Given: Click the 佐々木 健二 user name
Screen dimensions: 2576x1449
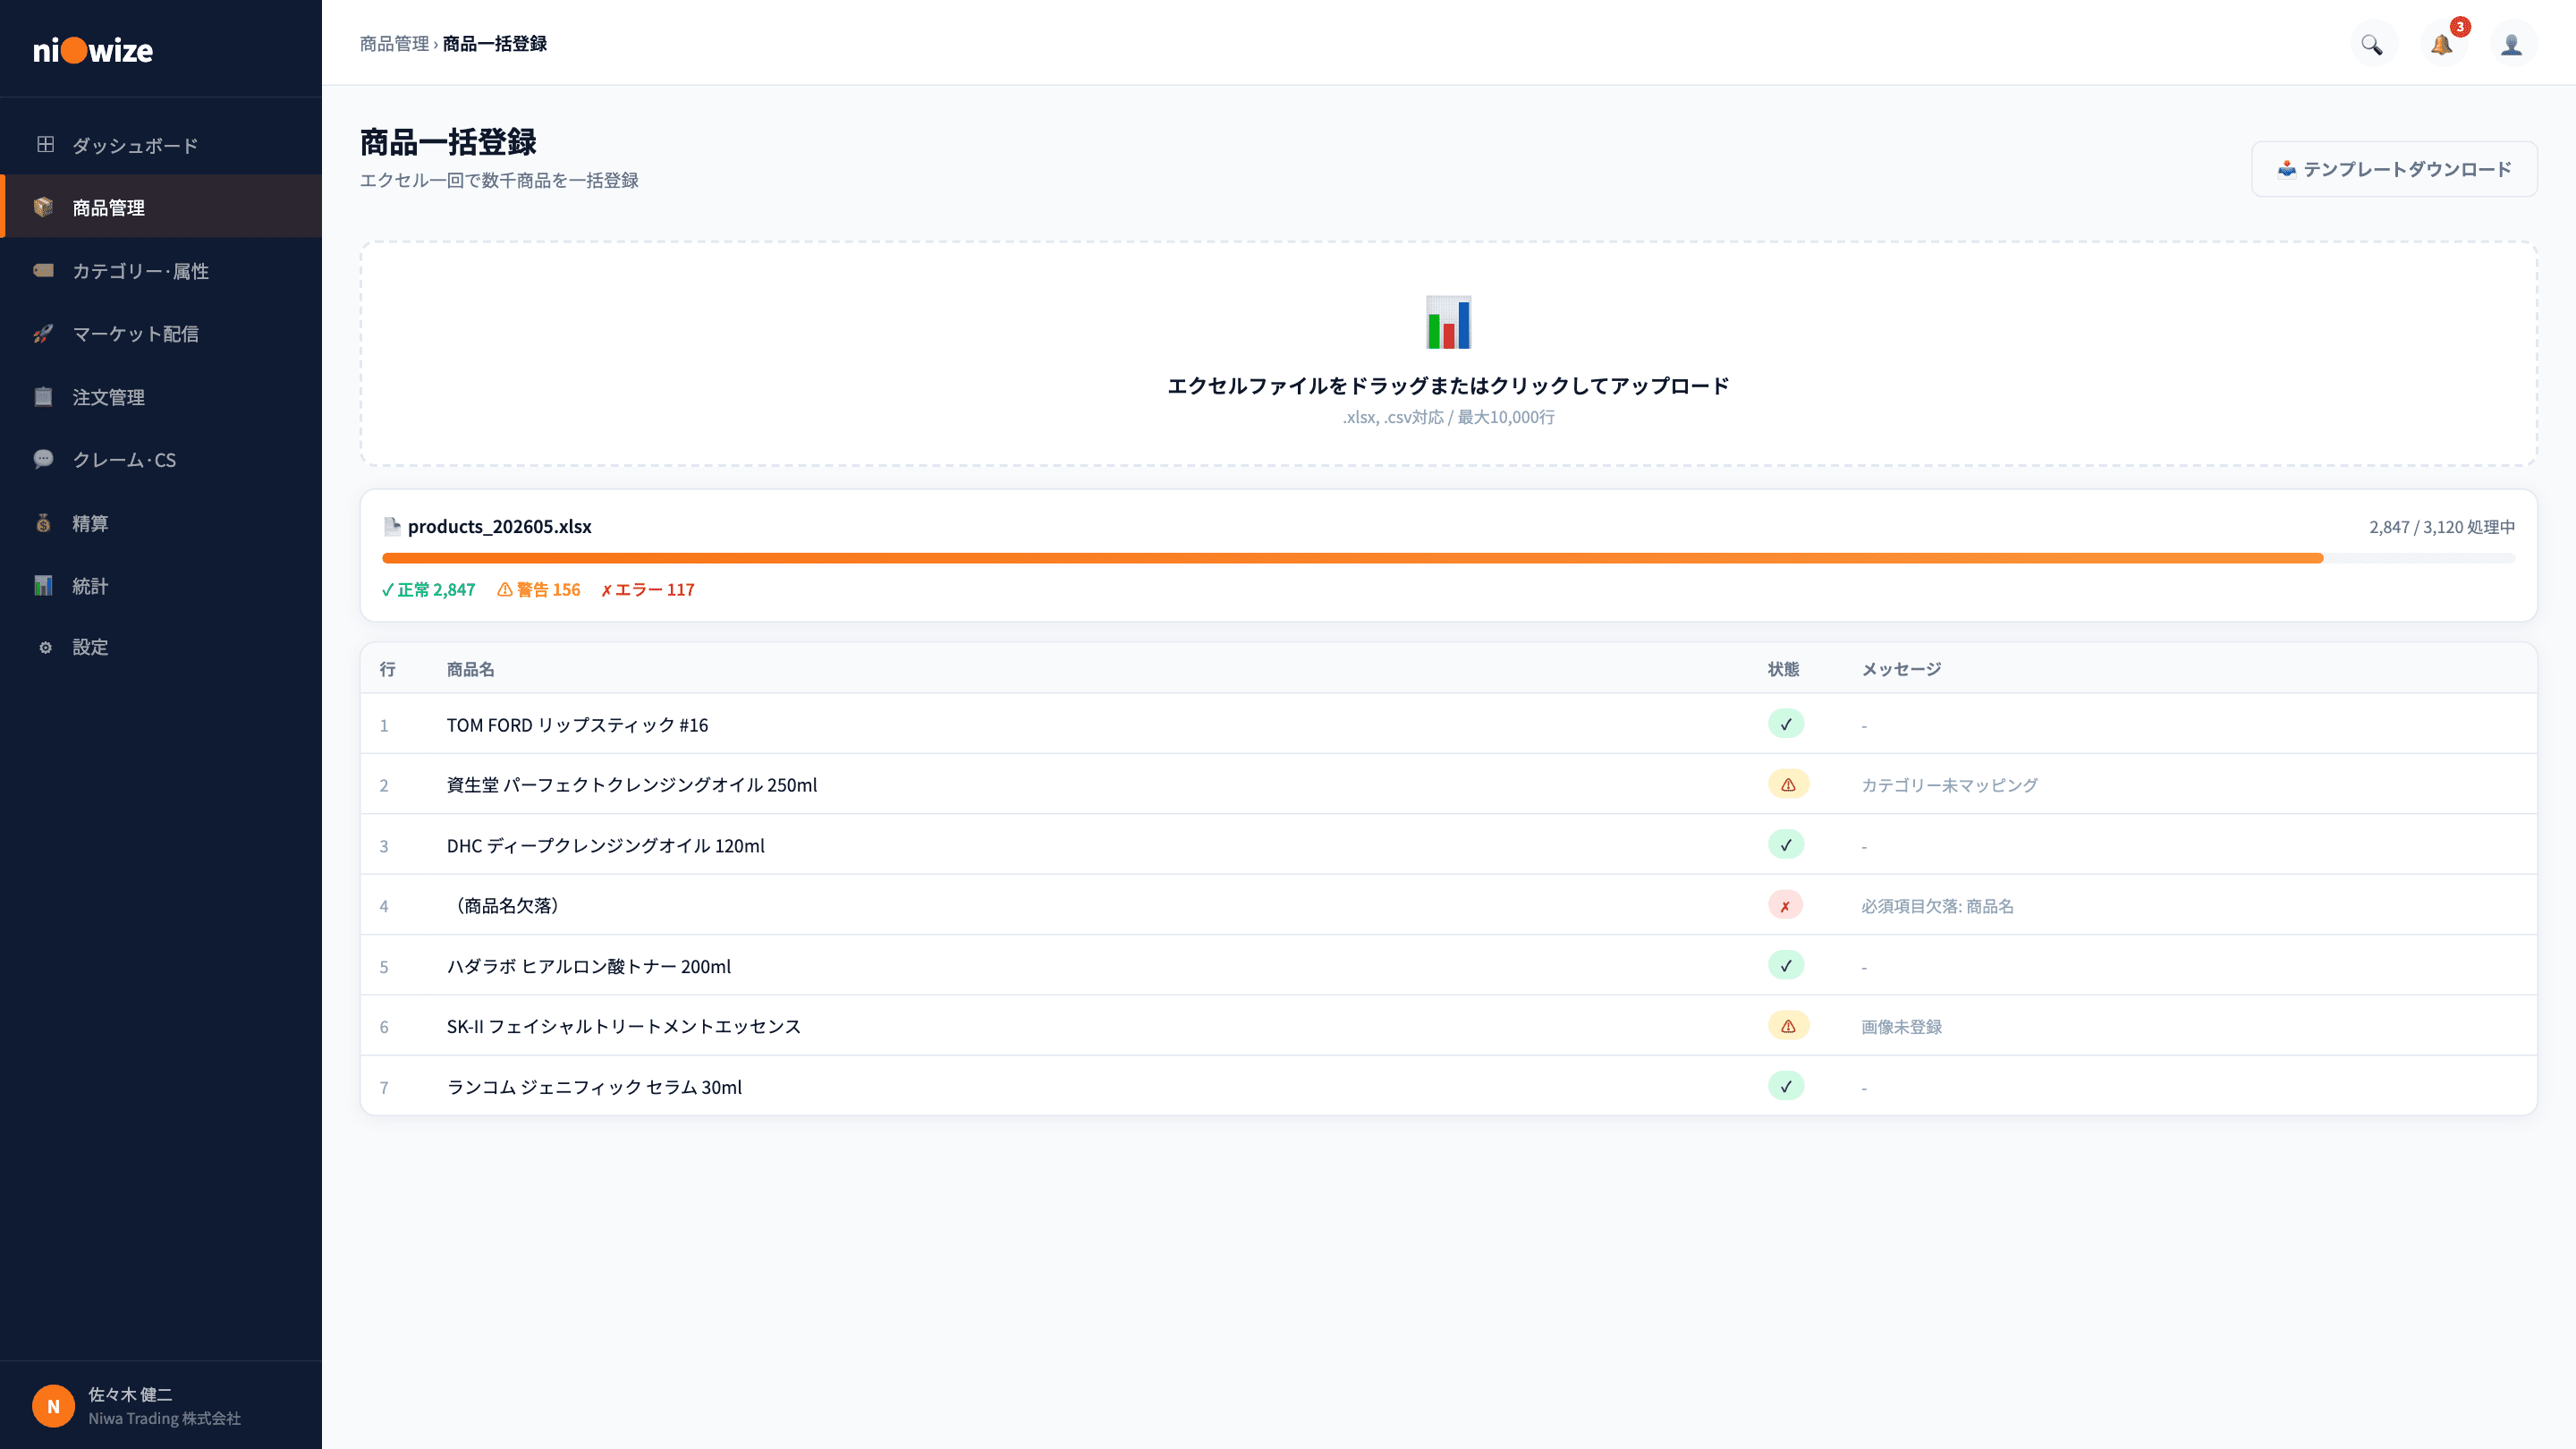Looking at the screenshot, I should (130, 1394).
